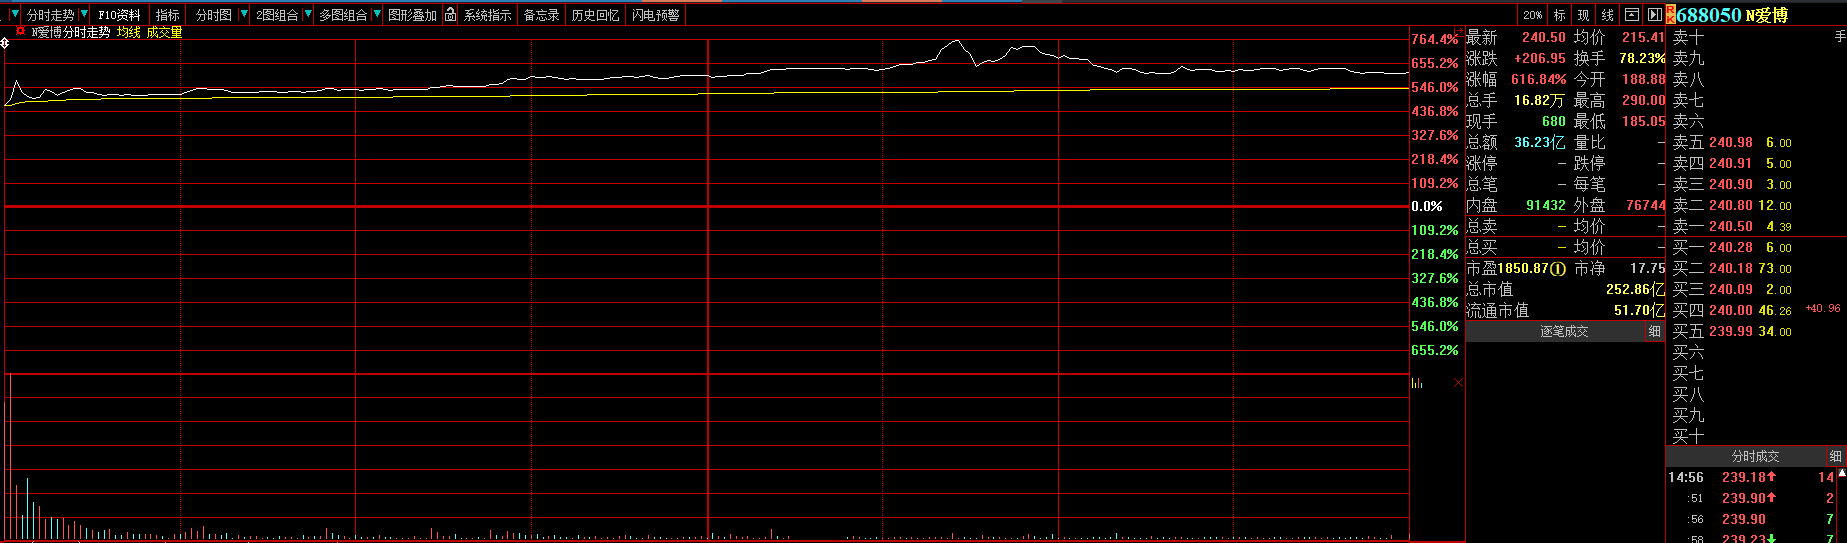Click the 流通市值 value 51.70亿
Image resolution: width=1847 pixels, height=543 pixels.
point(1640,310)
